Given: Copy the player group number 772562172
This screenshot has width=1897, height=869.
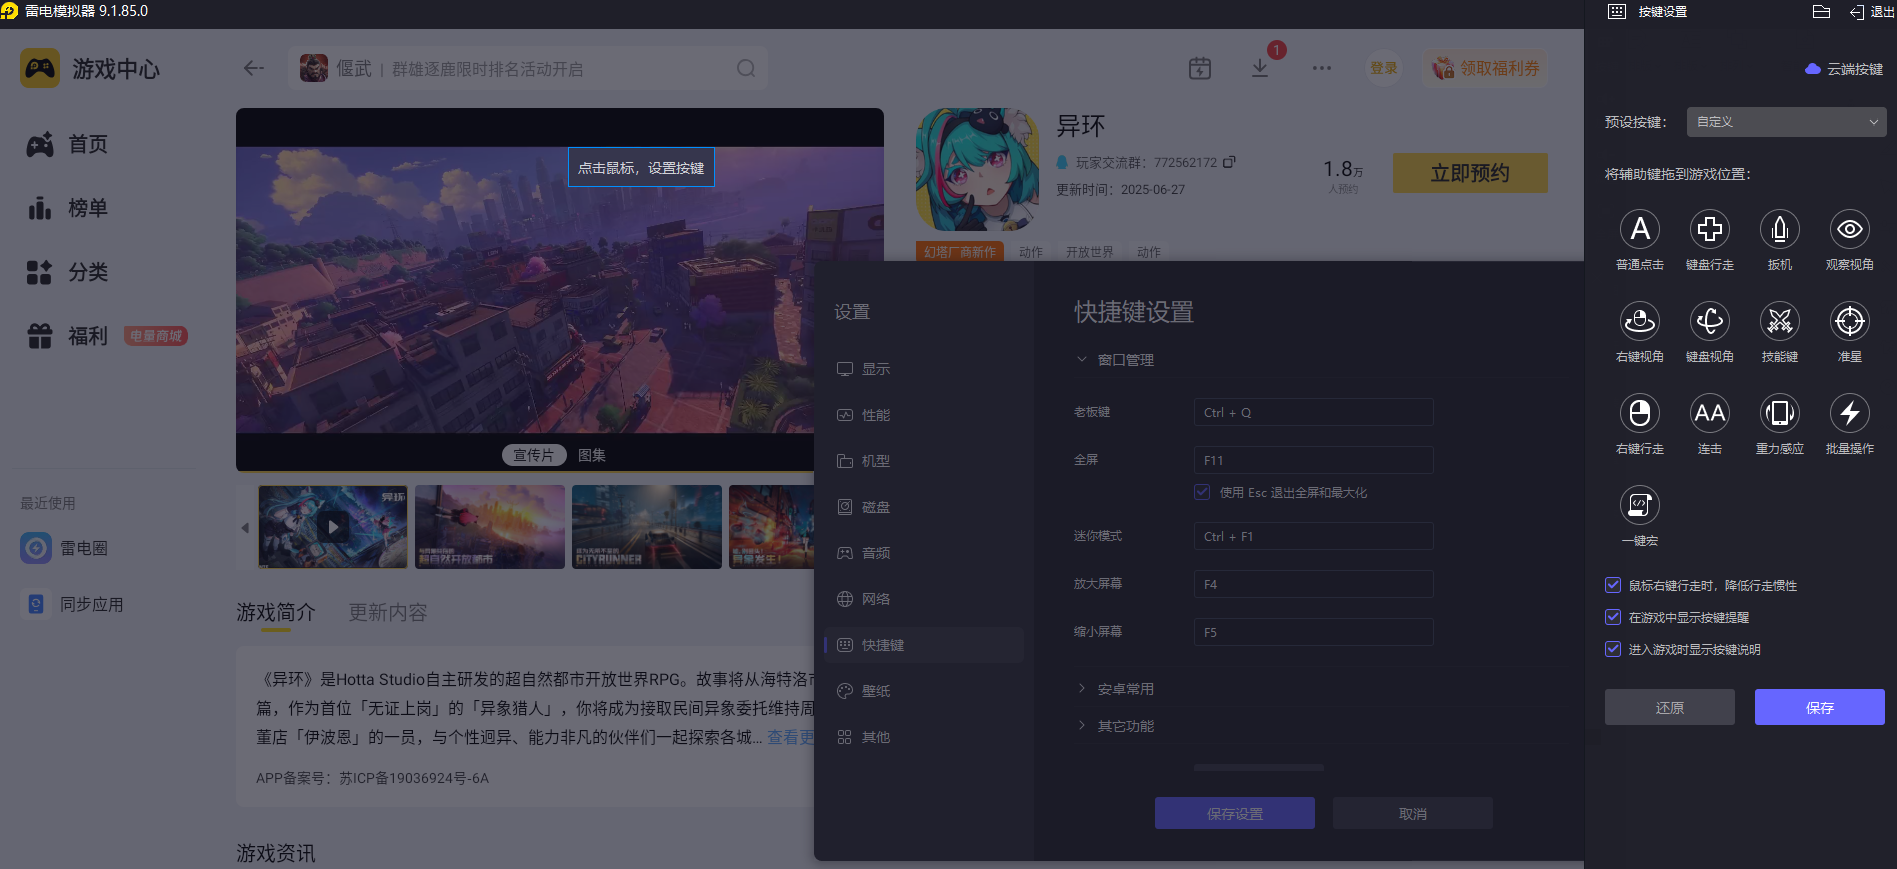Looking at the screenshot, I should coord(1230,161).
